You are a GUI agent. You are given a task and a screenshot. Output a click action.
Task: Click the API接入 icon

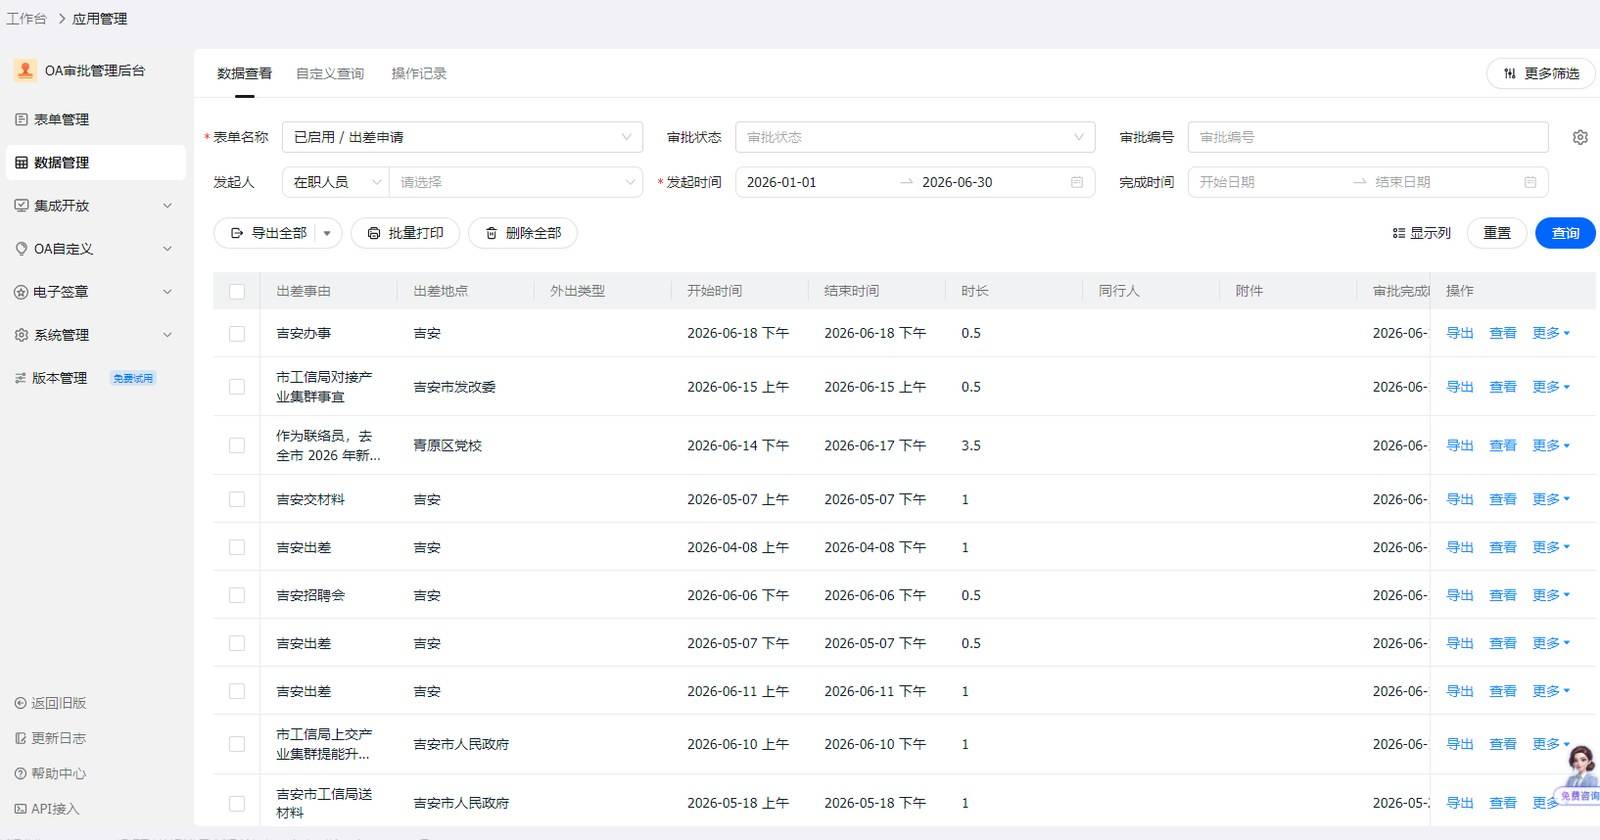point(20,808)
